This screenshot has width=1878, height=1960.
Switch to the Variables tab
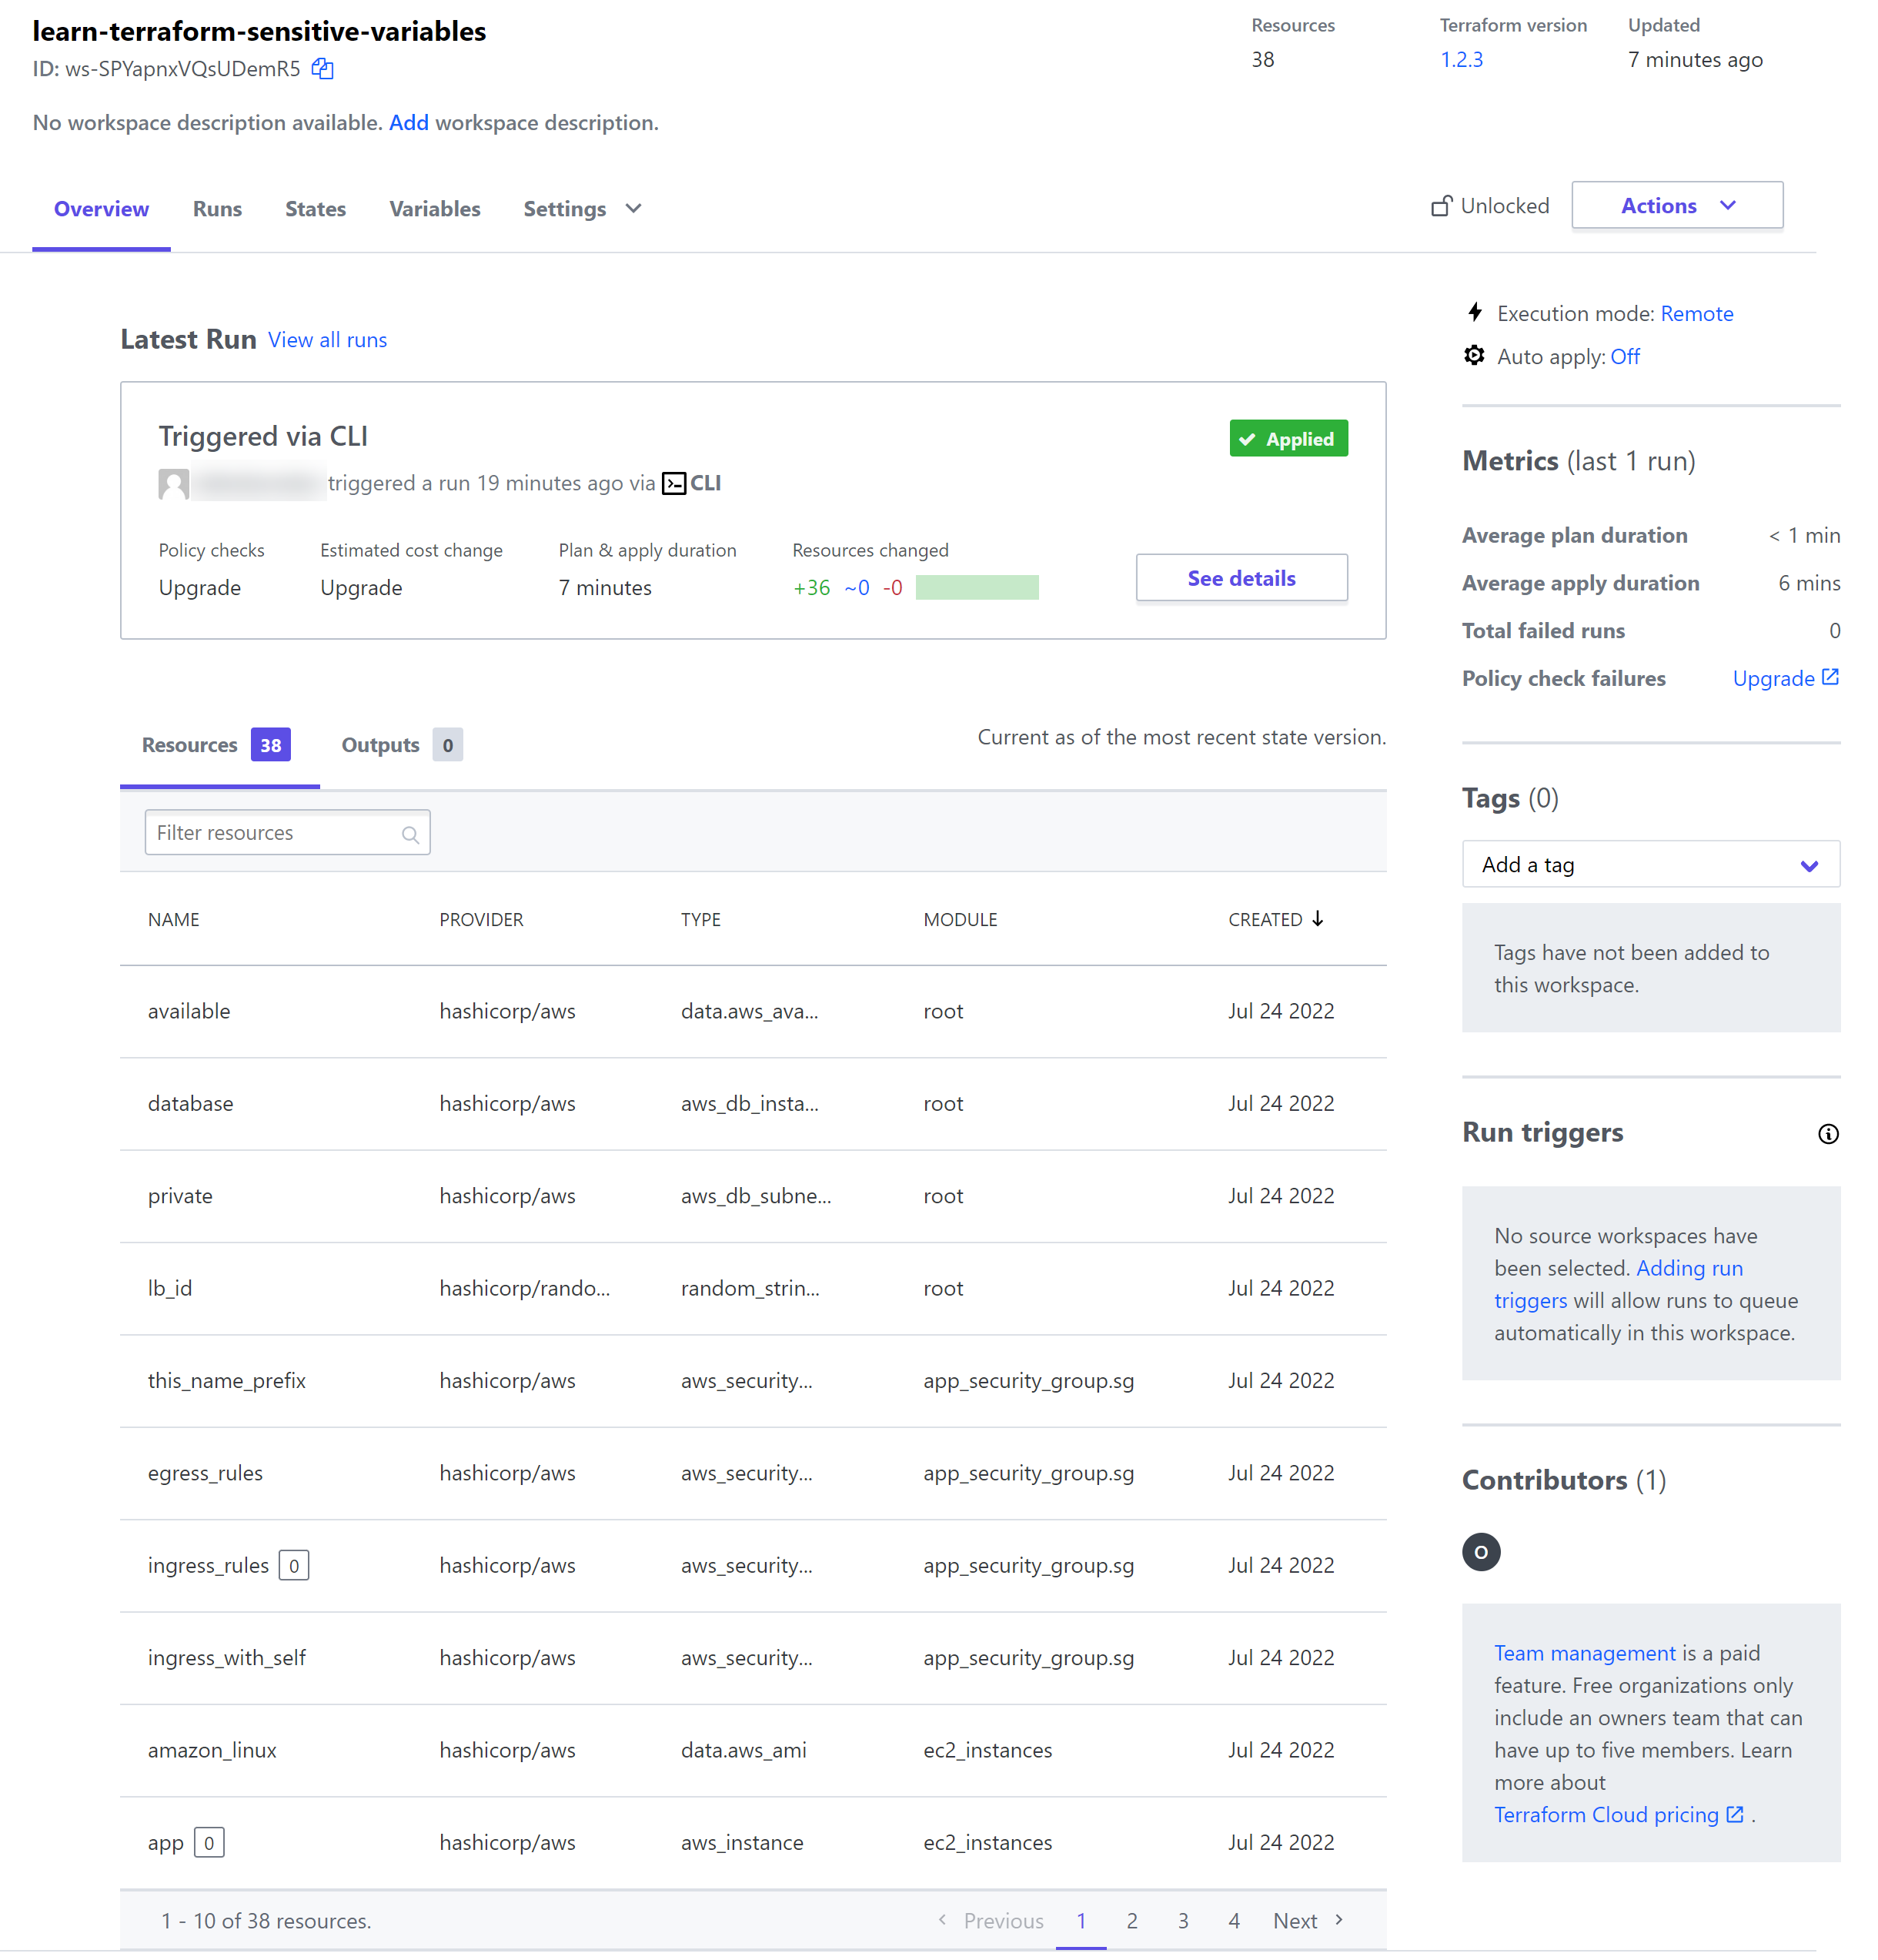tap(434, 209)
